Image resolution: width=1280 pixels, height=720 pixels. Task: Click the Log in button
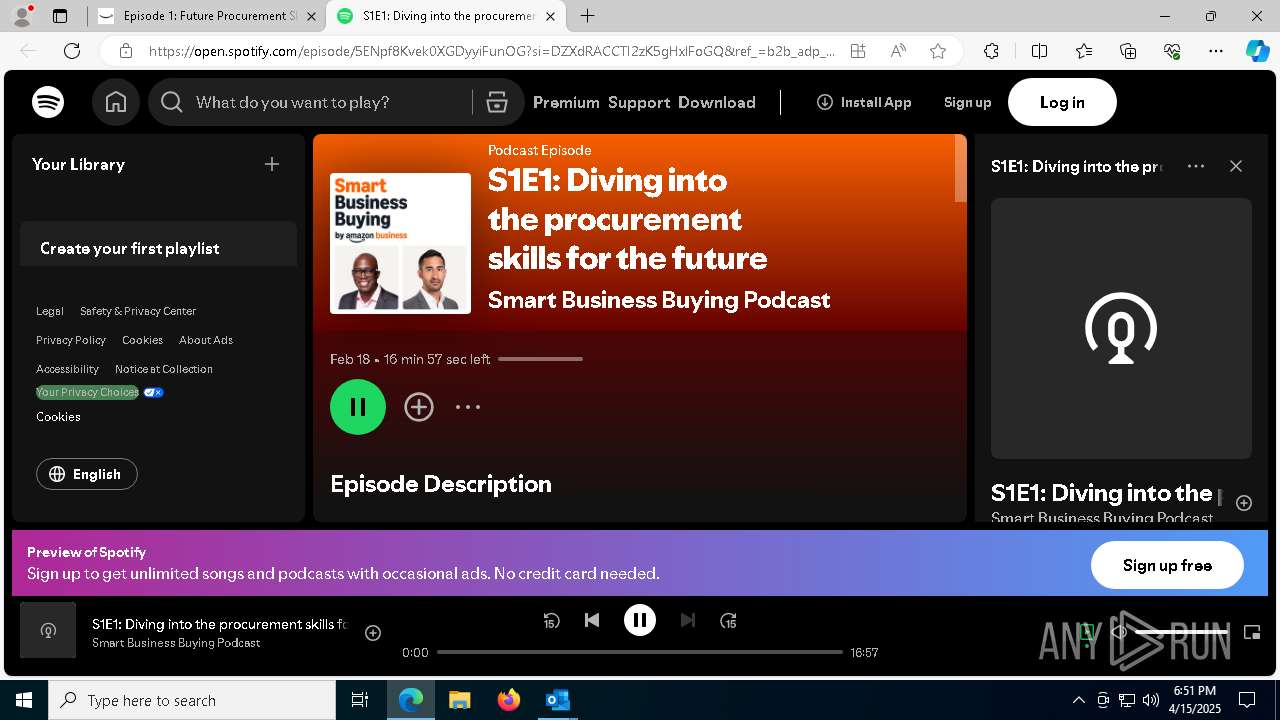(x=1062, y=102)
